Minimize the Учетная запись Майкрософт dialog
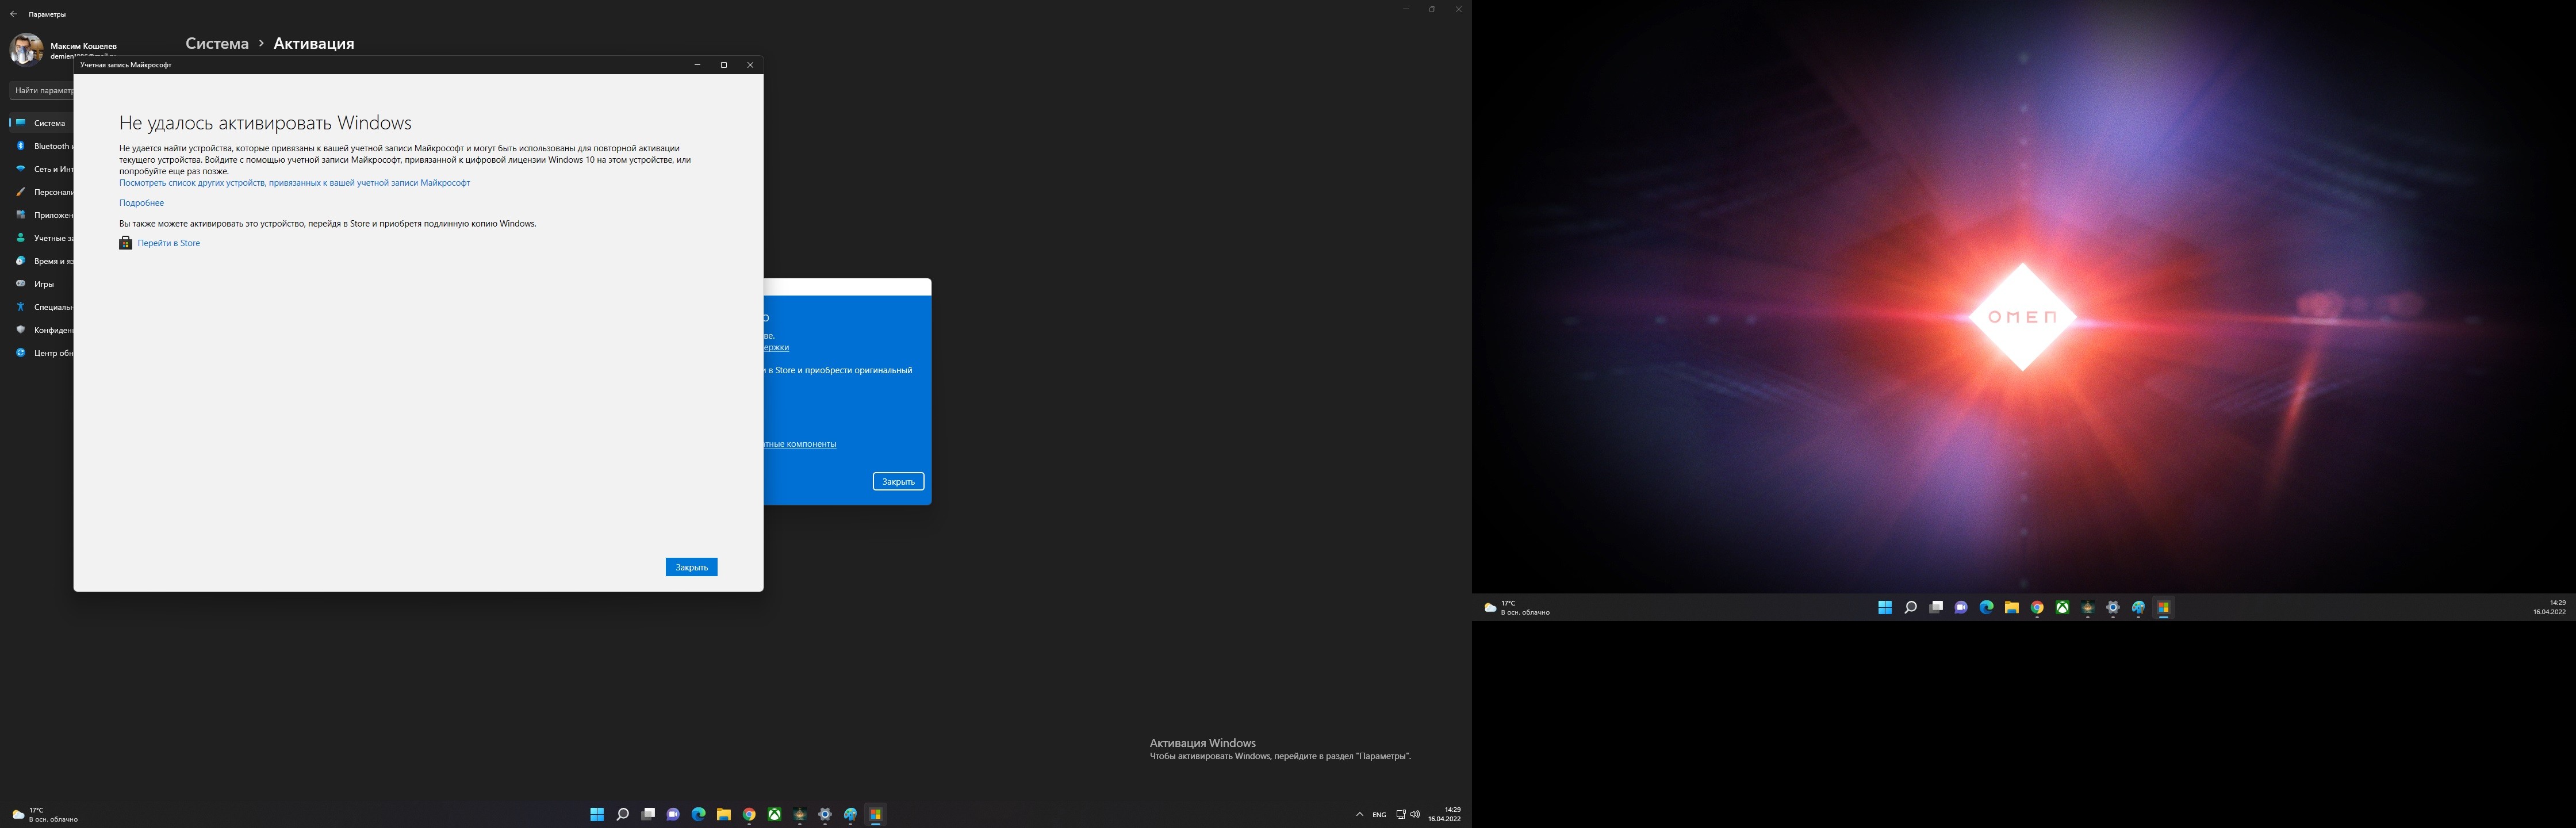Image resolution: width=2576 pixels, height=828 pixels. (697, 65)
